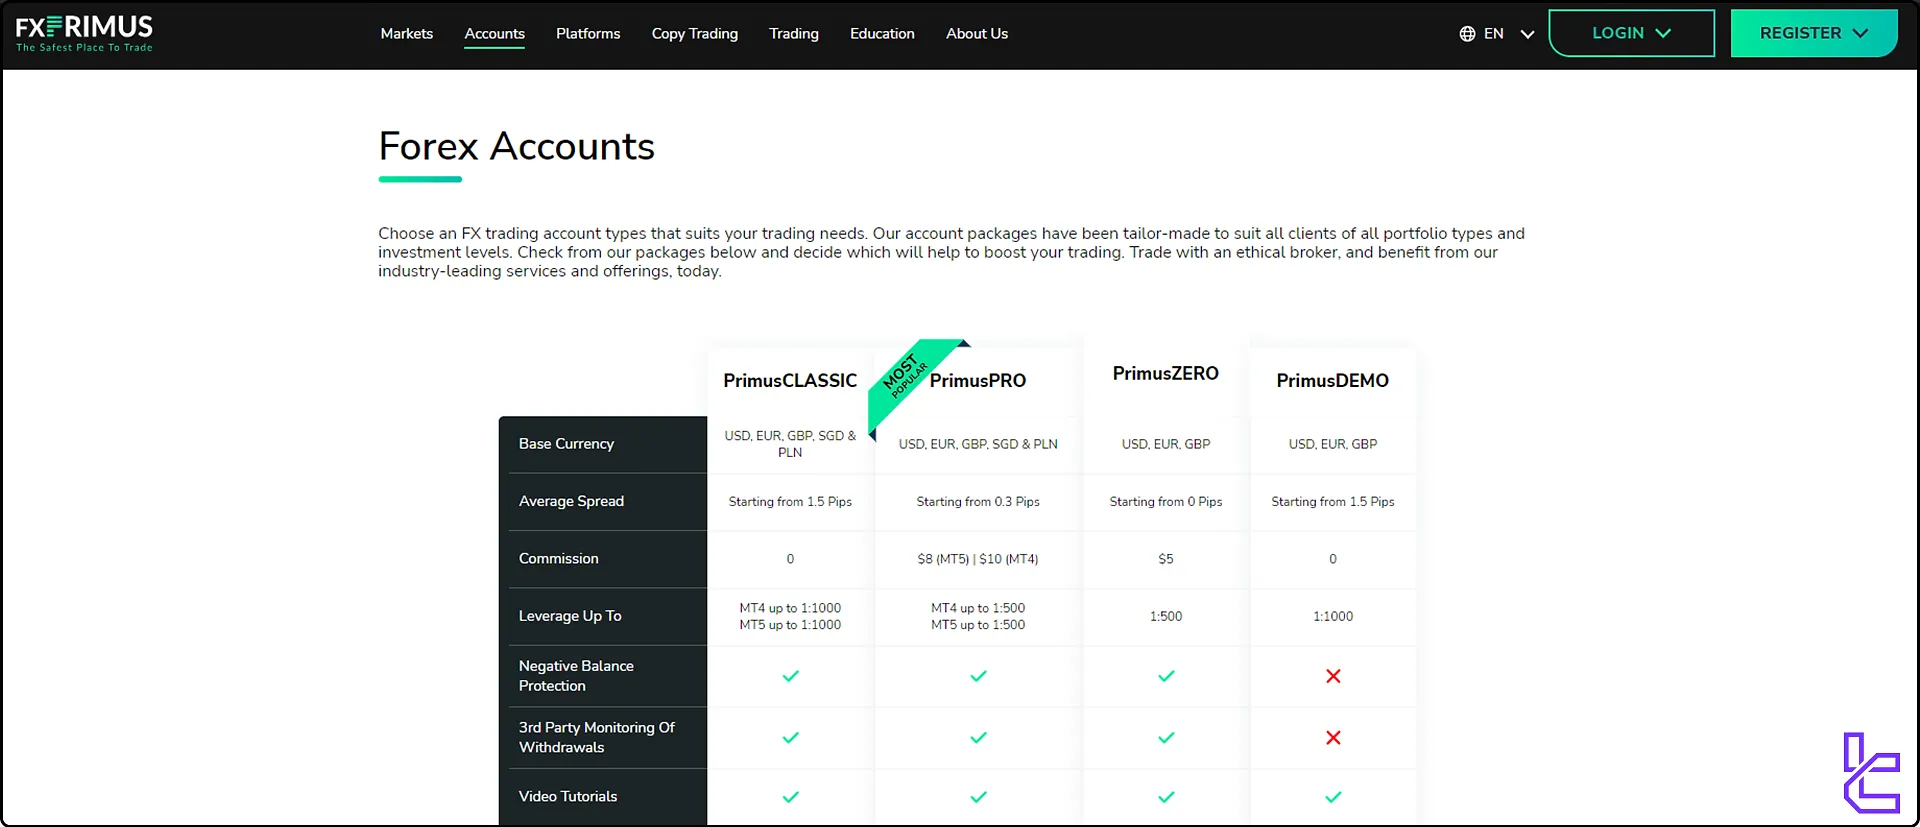Click PrimusPRO Video Tutorials checkmark
This screenshot has height=827, width=1920.
978,797
